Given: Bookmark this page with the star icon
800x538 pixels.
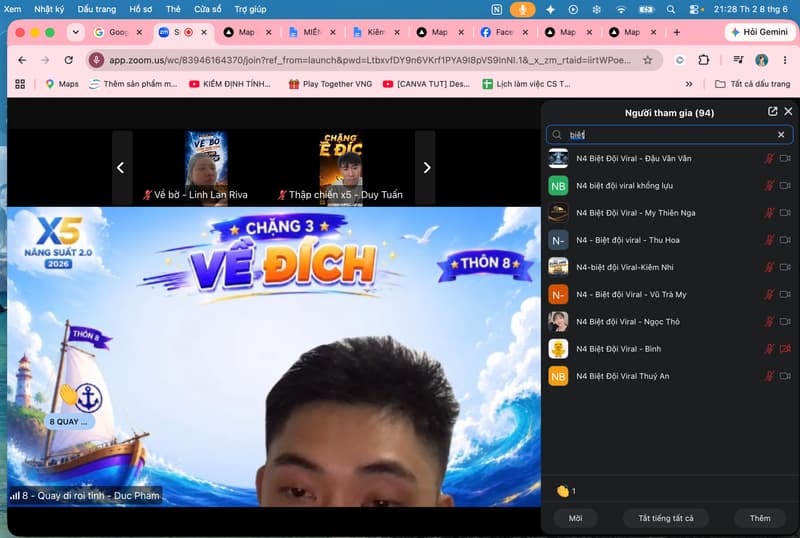Looking at the screenshot, I should pyautogui.click(x=647, y=60).
